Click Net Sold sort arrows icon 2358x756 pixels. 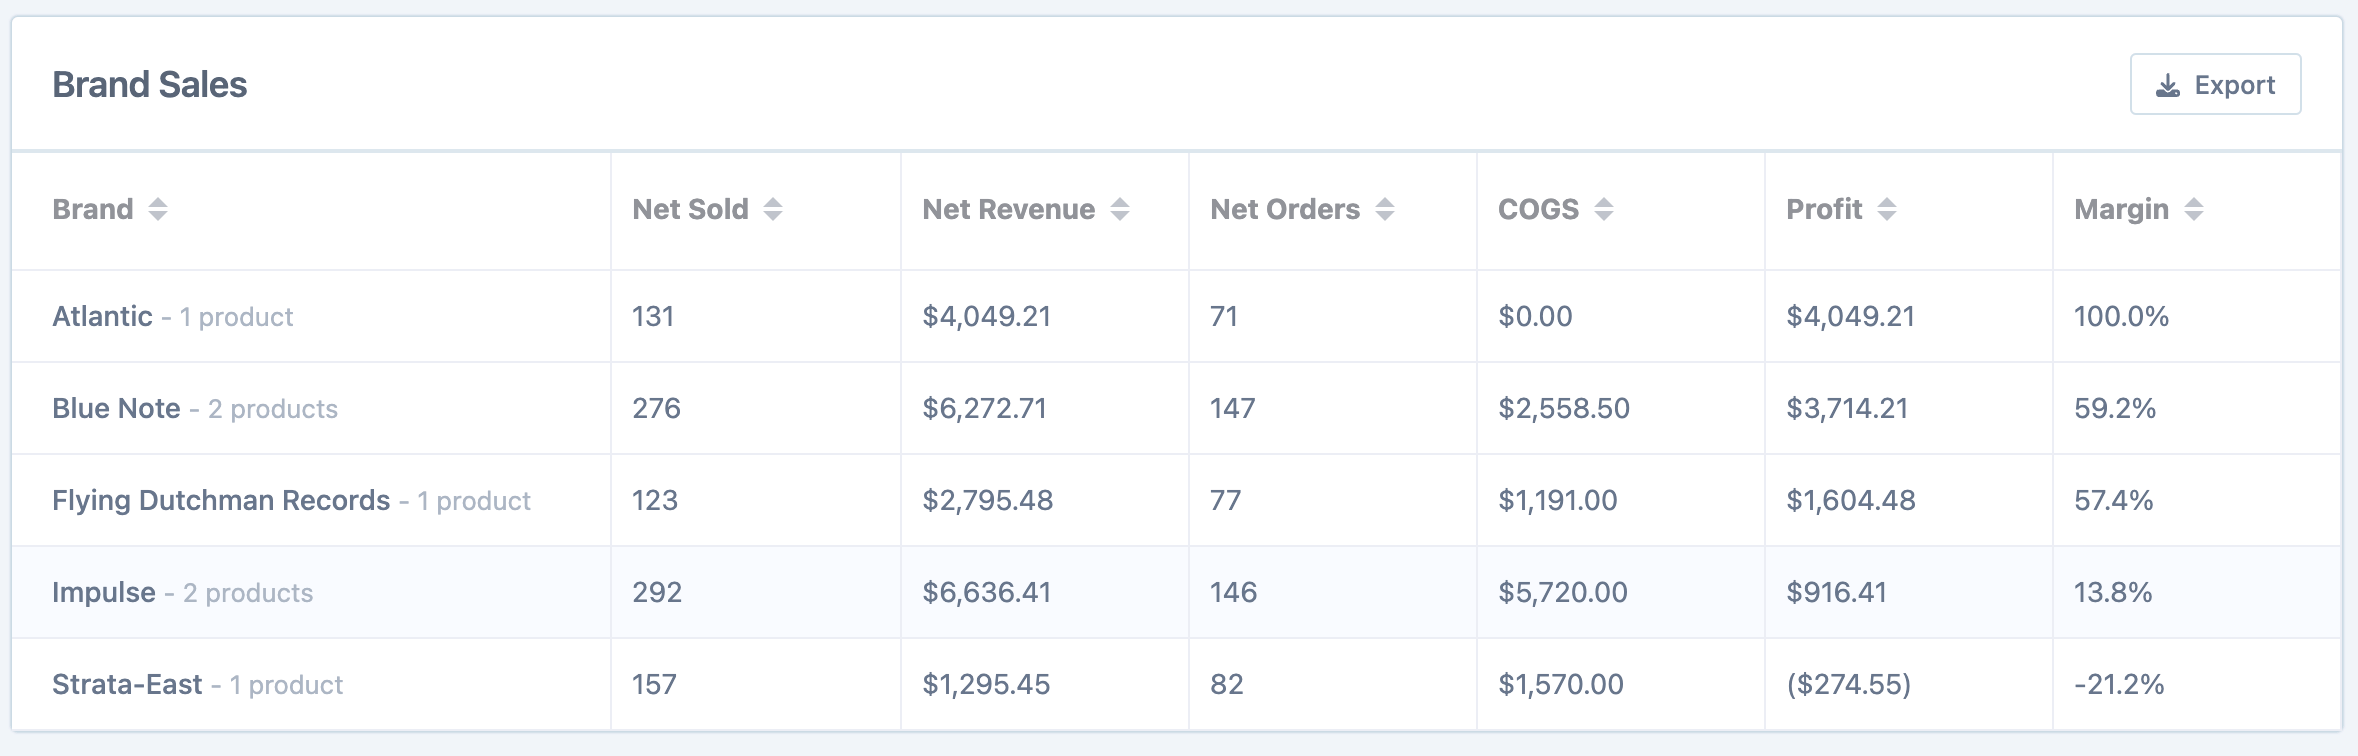pyautogui.click(x=773, y=209)
